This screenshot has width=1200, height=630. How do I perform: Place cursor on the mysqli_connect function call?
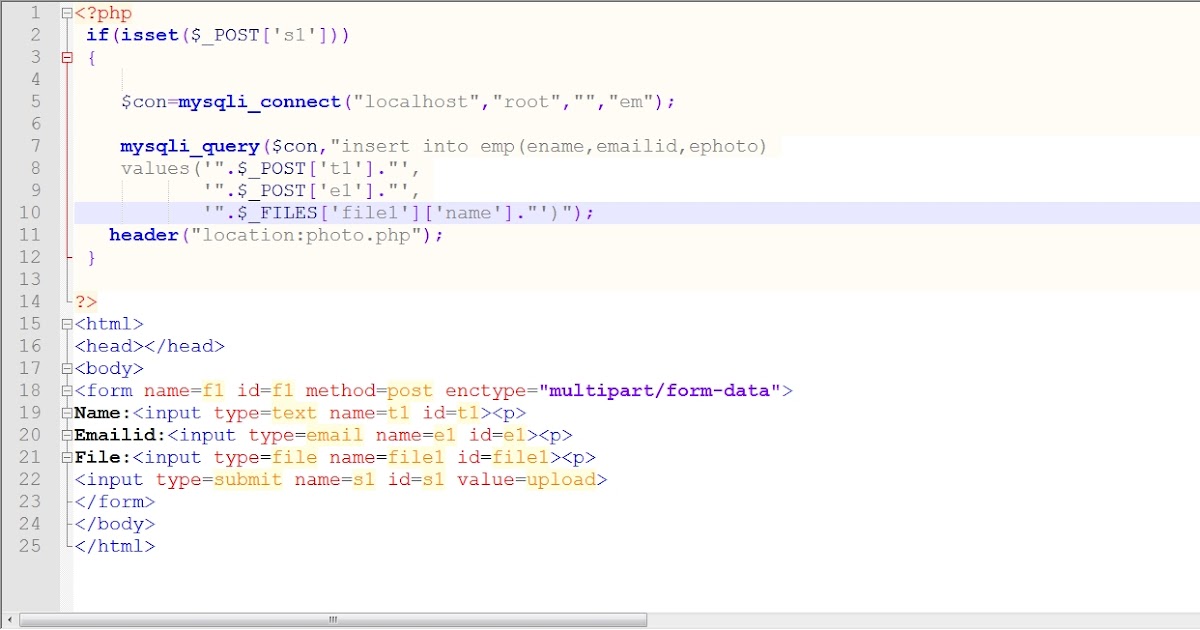coord(258,101)
